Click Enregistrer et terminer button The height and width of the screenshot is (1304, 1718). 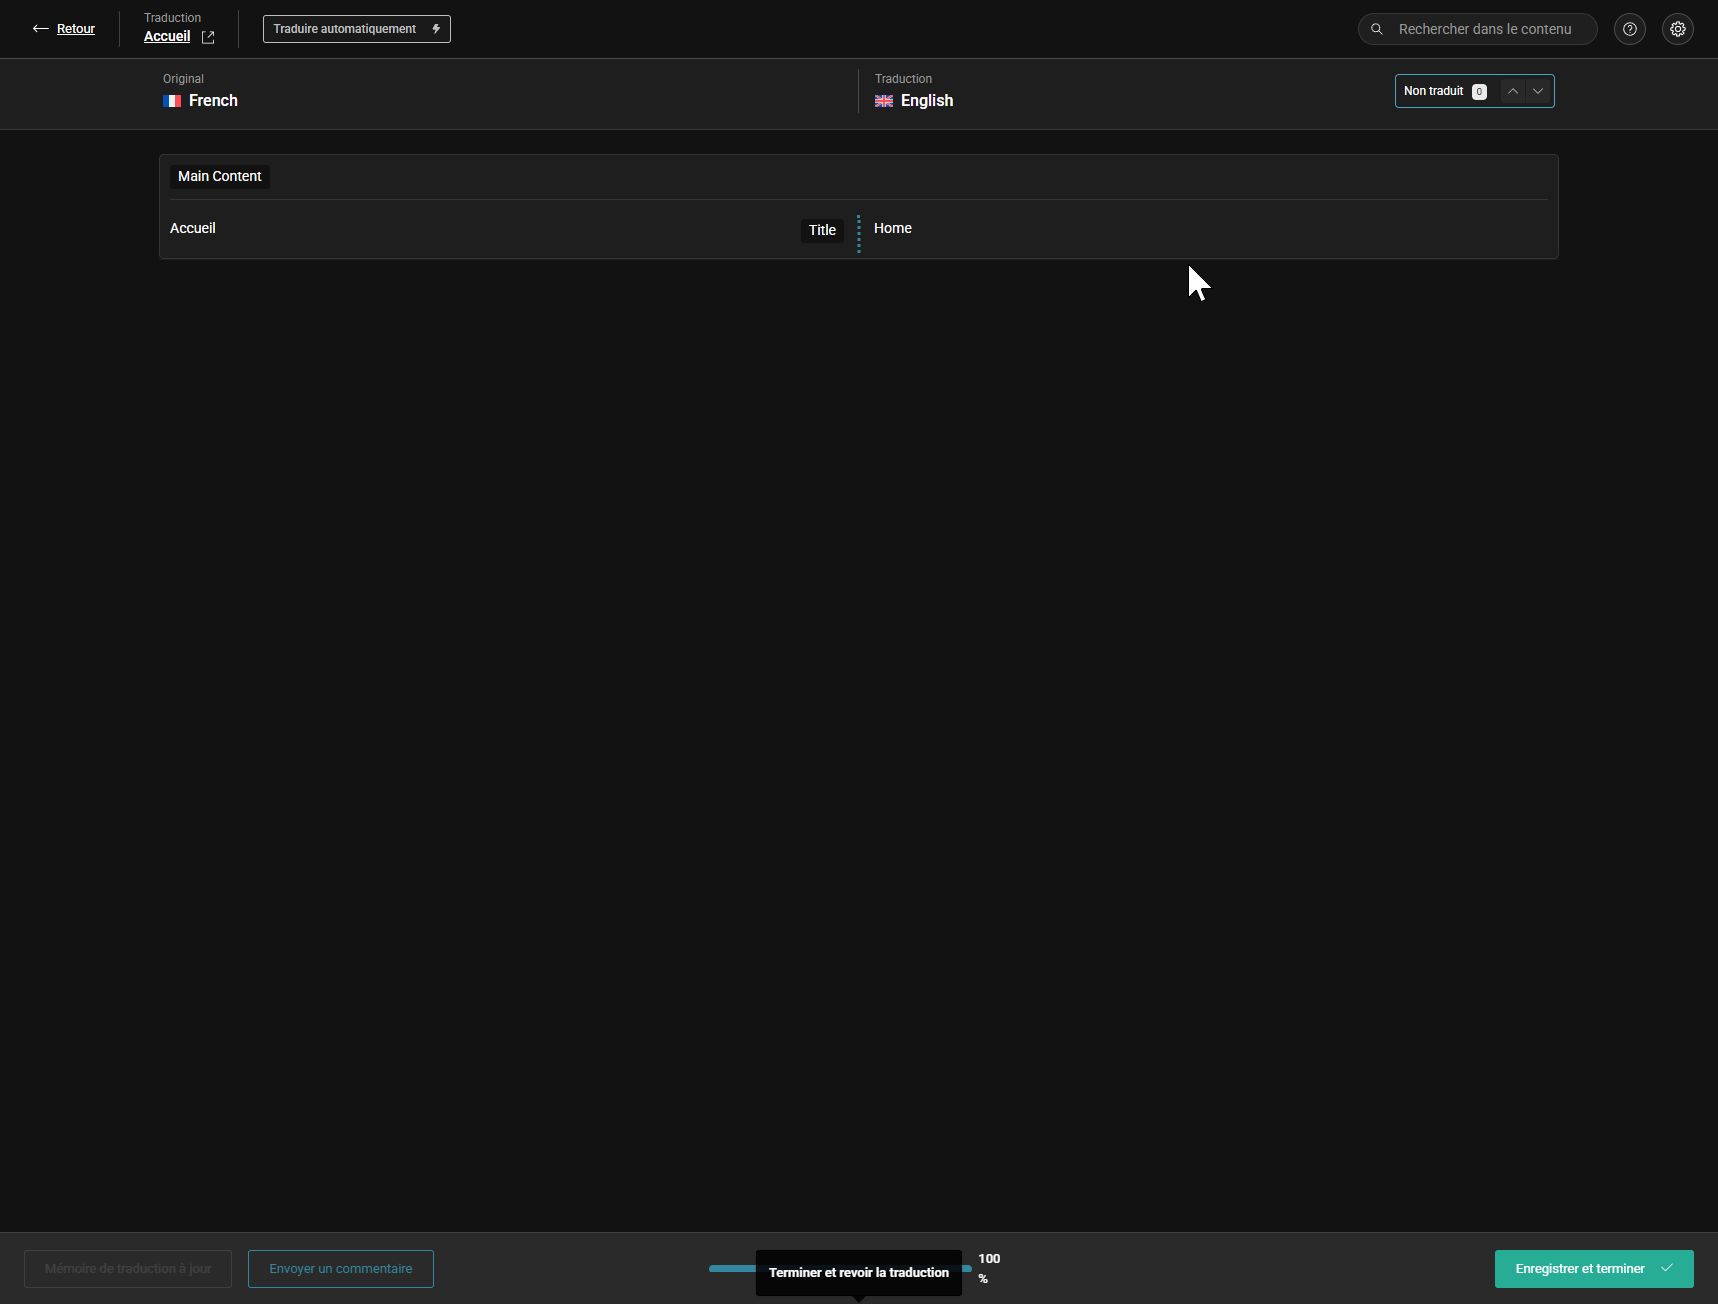point(1594,1269)
